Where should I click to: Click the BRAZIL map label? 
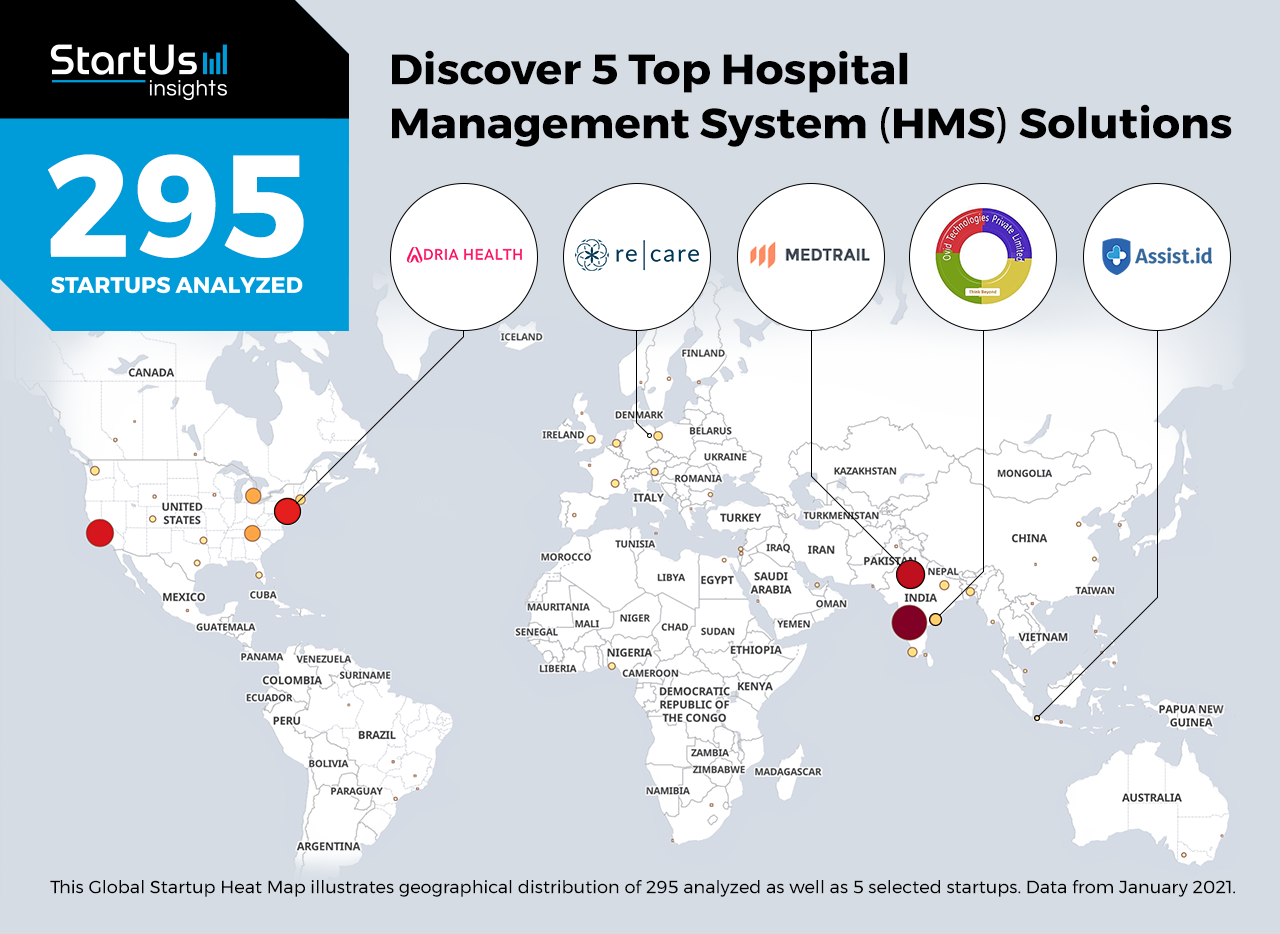coord(377,735)
